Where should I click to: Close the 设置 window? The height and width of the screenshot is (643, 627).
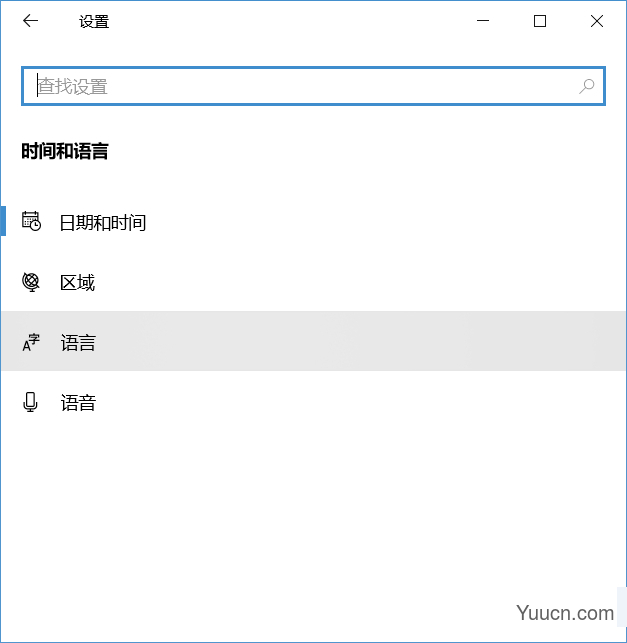(x=597, y=21)
